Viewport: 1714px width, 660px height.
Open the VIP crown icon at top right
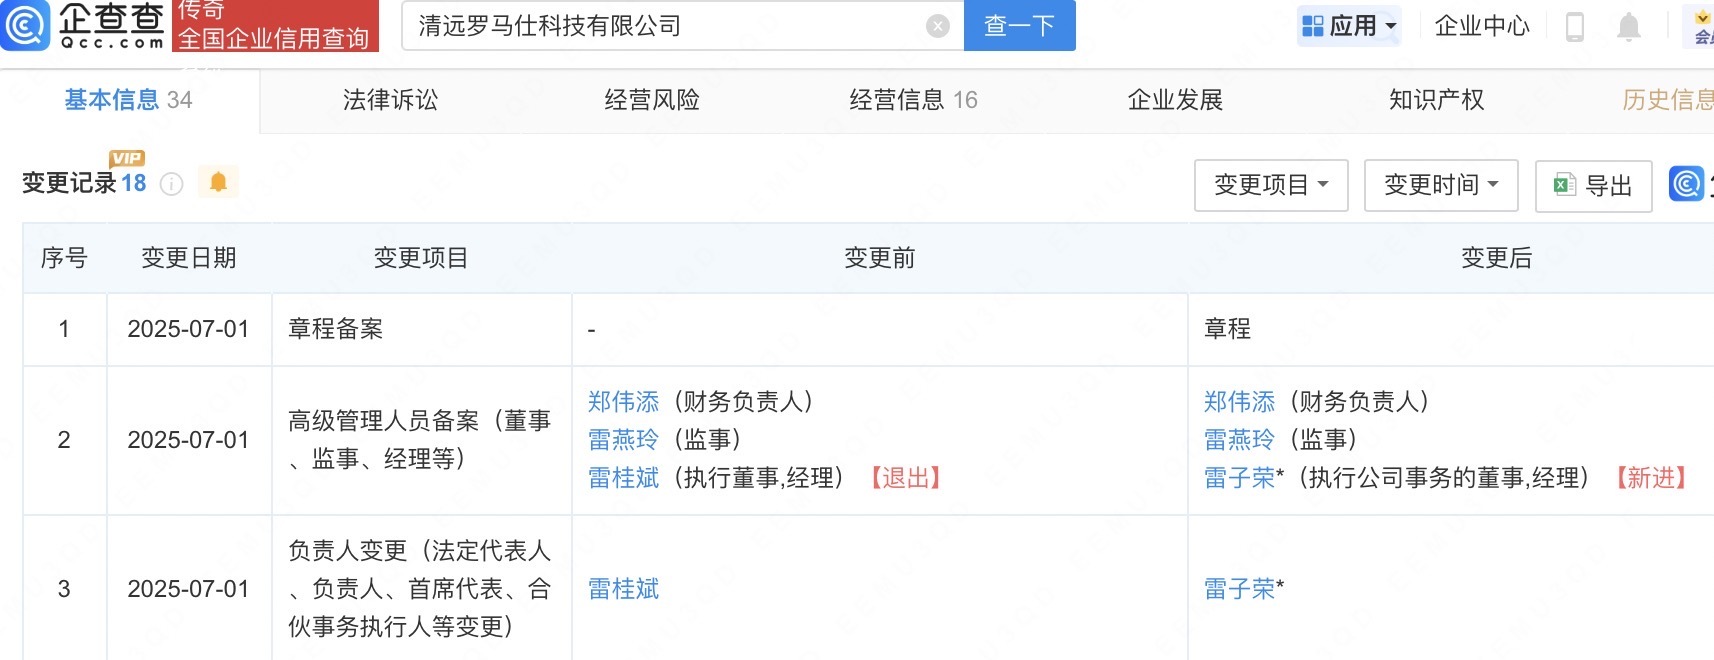[x=1703, y=27]
